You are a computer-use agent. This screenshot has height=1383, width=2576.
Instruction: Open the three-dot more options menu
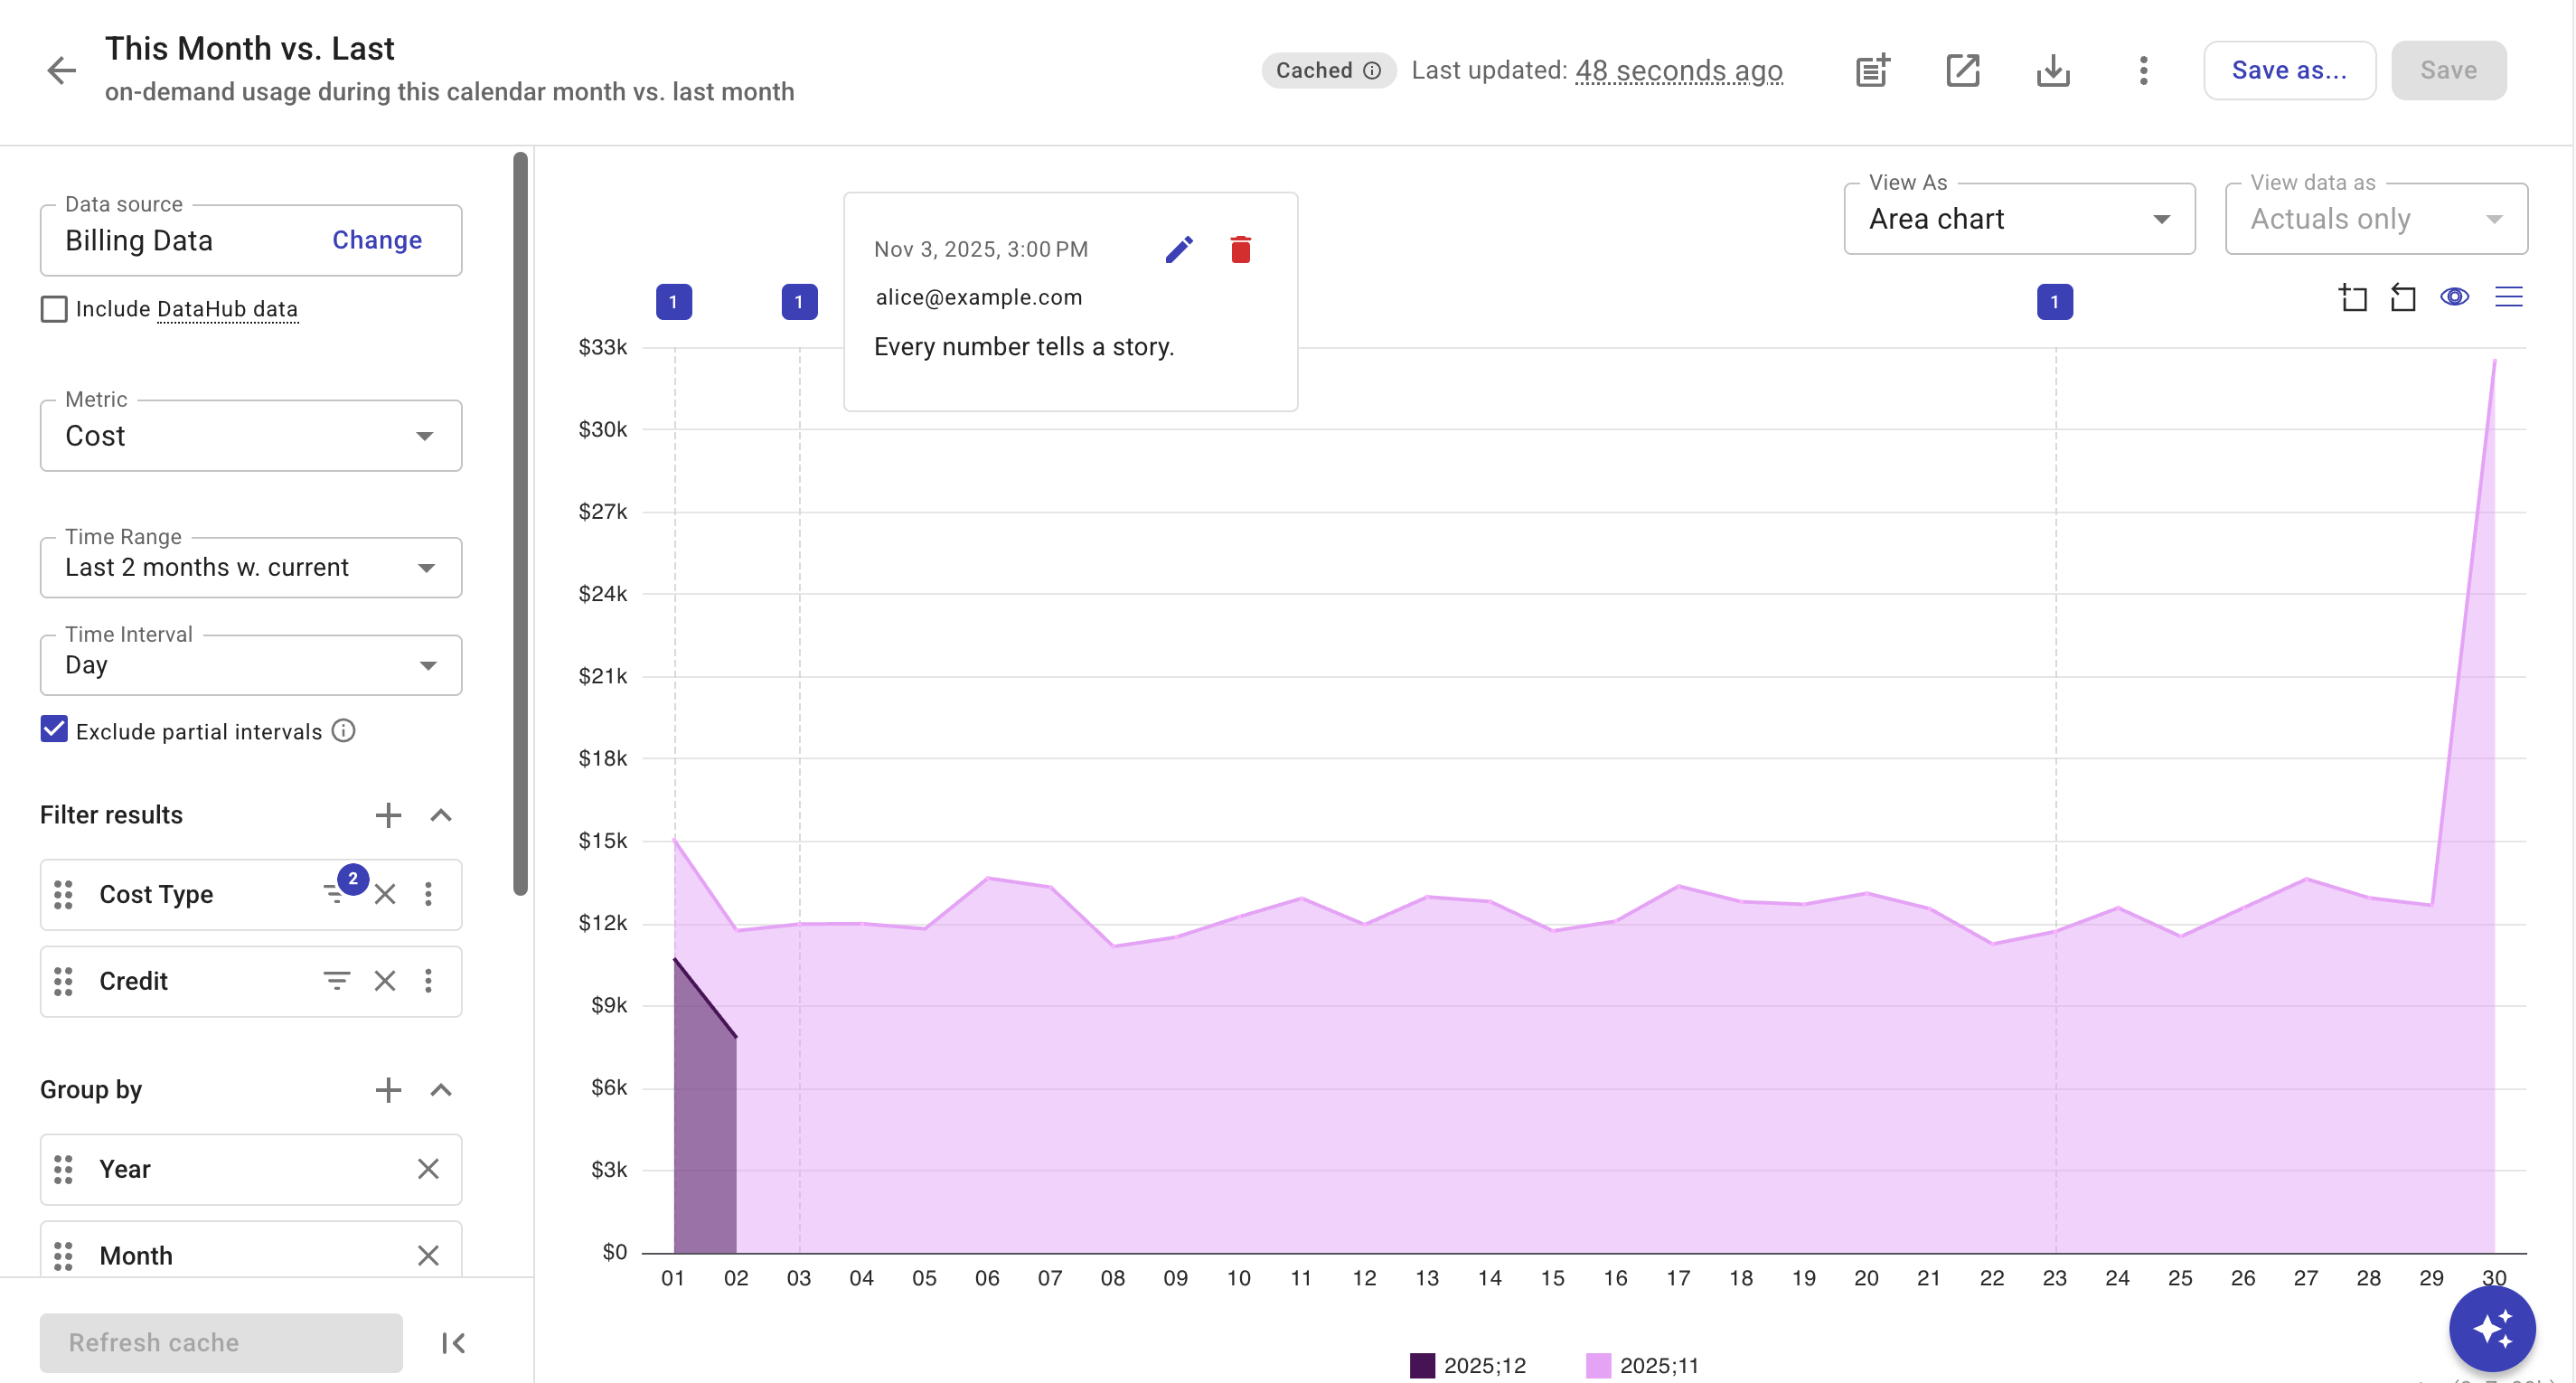(2143, 70)
